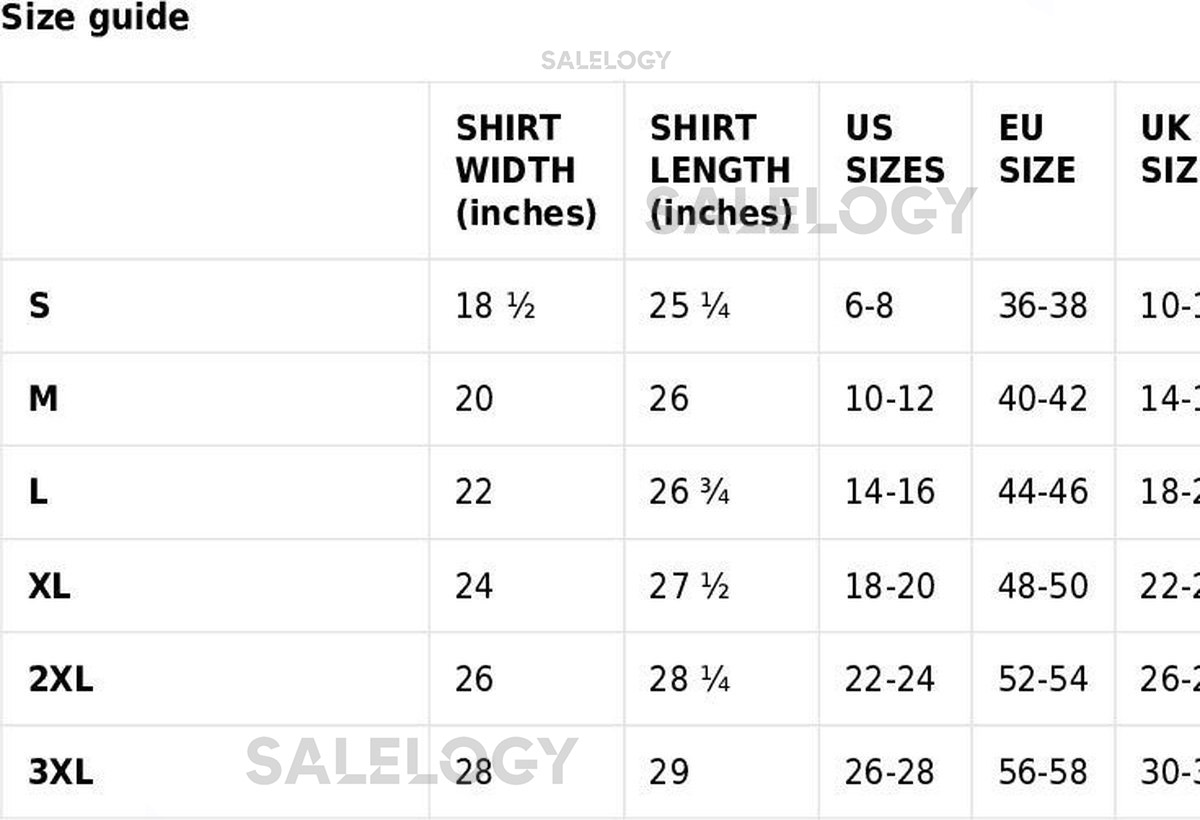Click the 2XL size row label
The height and width of the screenshot is (820, 1200).
pyautogui.click(x=60, y=679)
